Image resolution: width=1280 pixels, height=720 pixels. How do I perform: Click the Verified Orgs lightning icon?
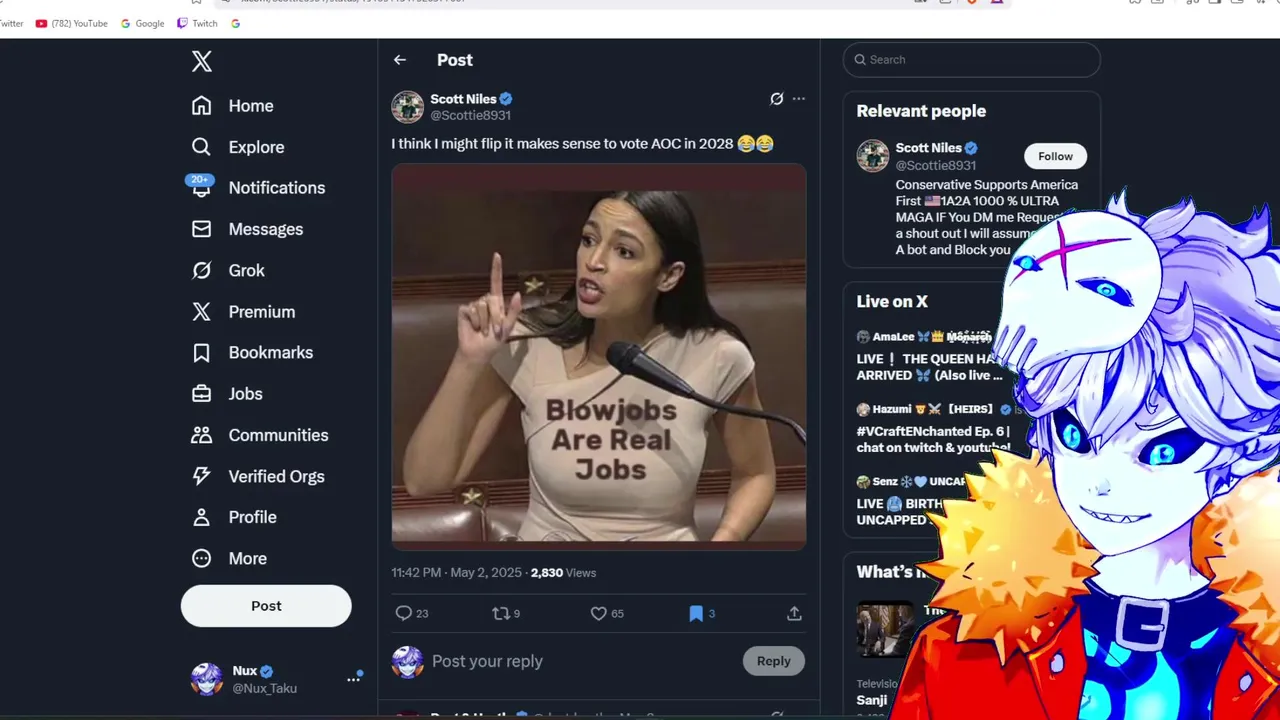202,476
